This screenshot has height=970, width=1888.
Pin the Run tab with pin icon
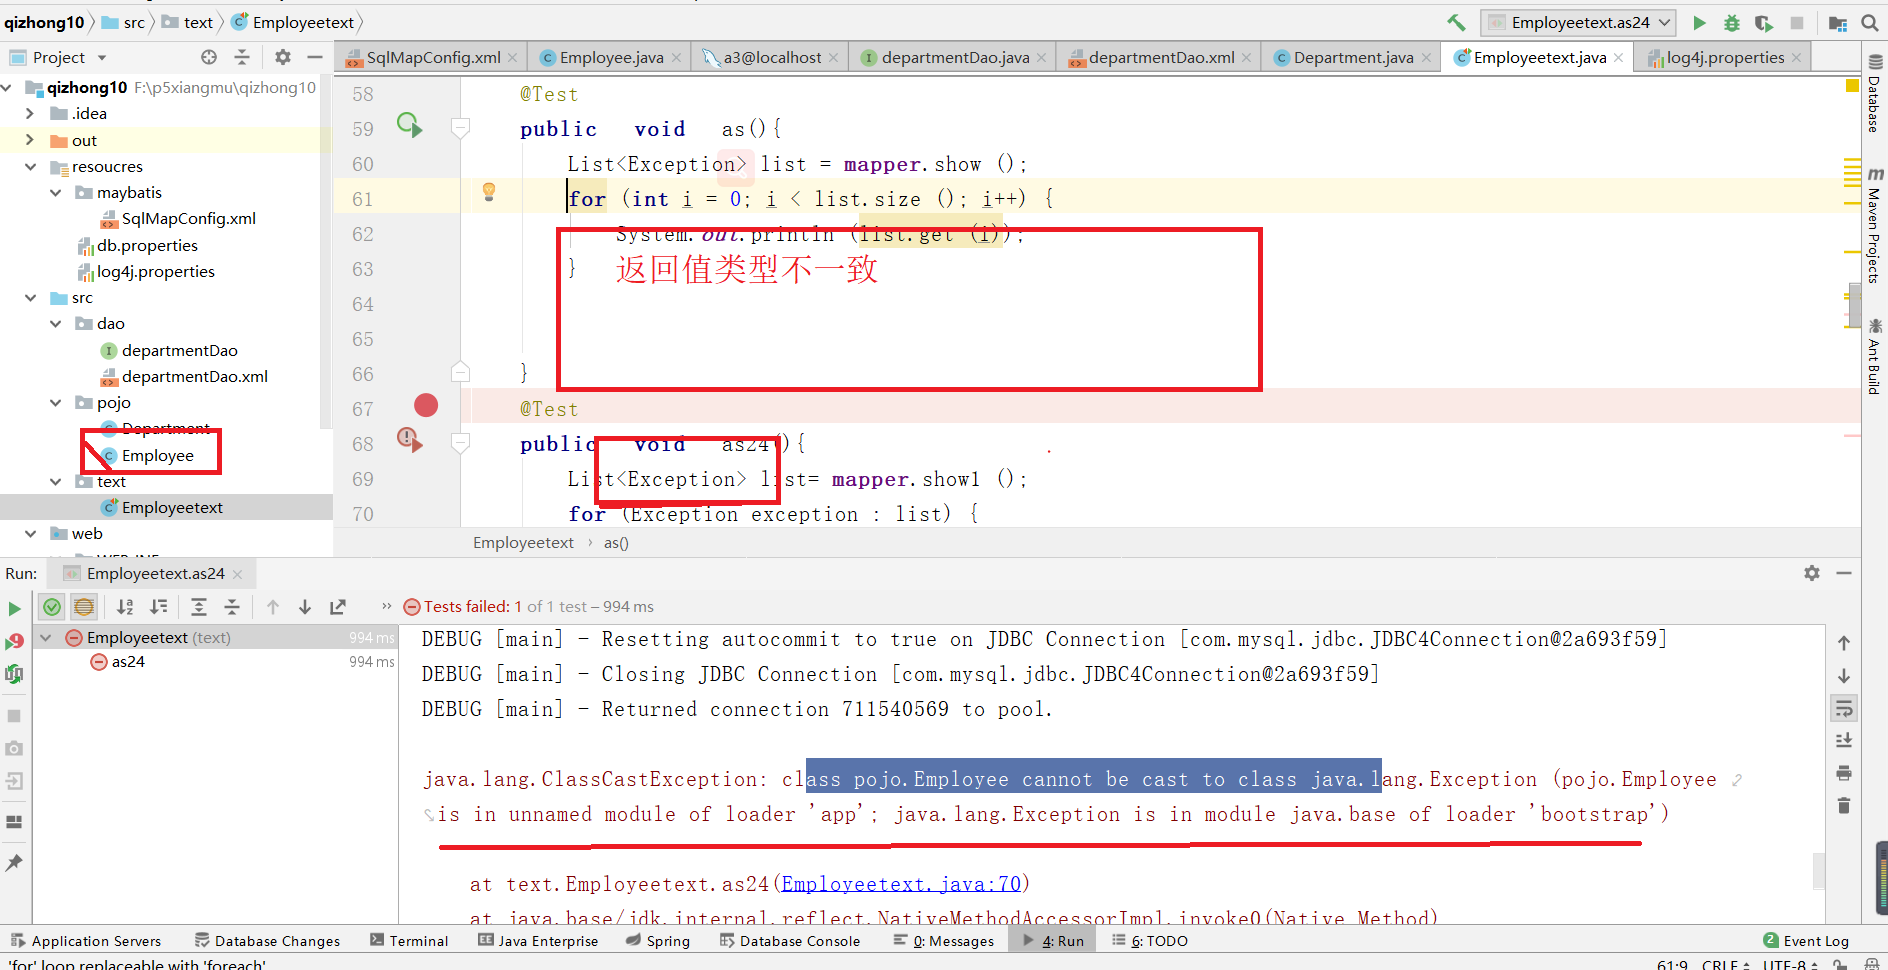[14, 862]
